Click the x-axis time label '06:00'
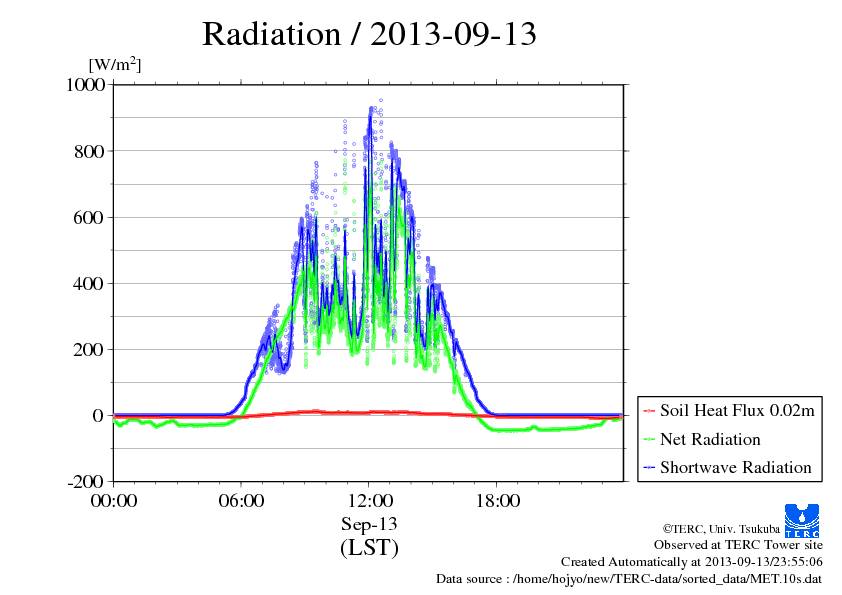 point(241,501)
